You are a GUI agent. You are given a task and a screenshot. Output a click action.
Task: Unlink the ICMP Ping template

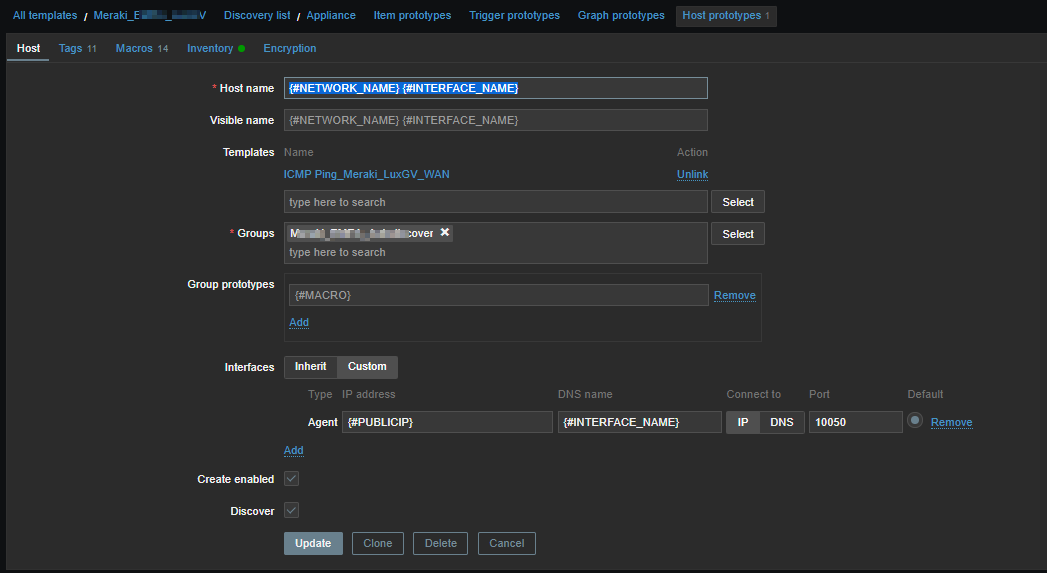[x=692, y=174]
